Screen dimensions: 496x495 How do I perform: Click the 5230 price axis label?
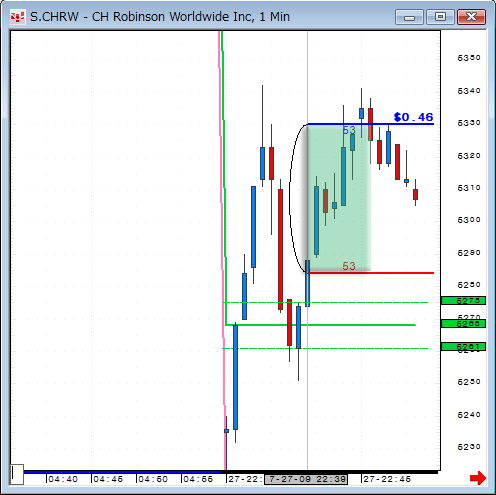point(469,447)
